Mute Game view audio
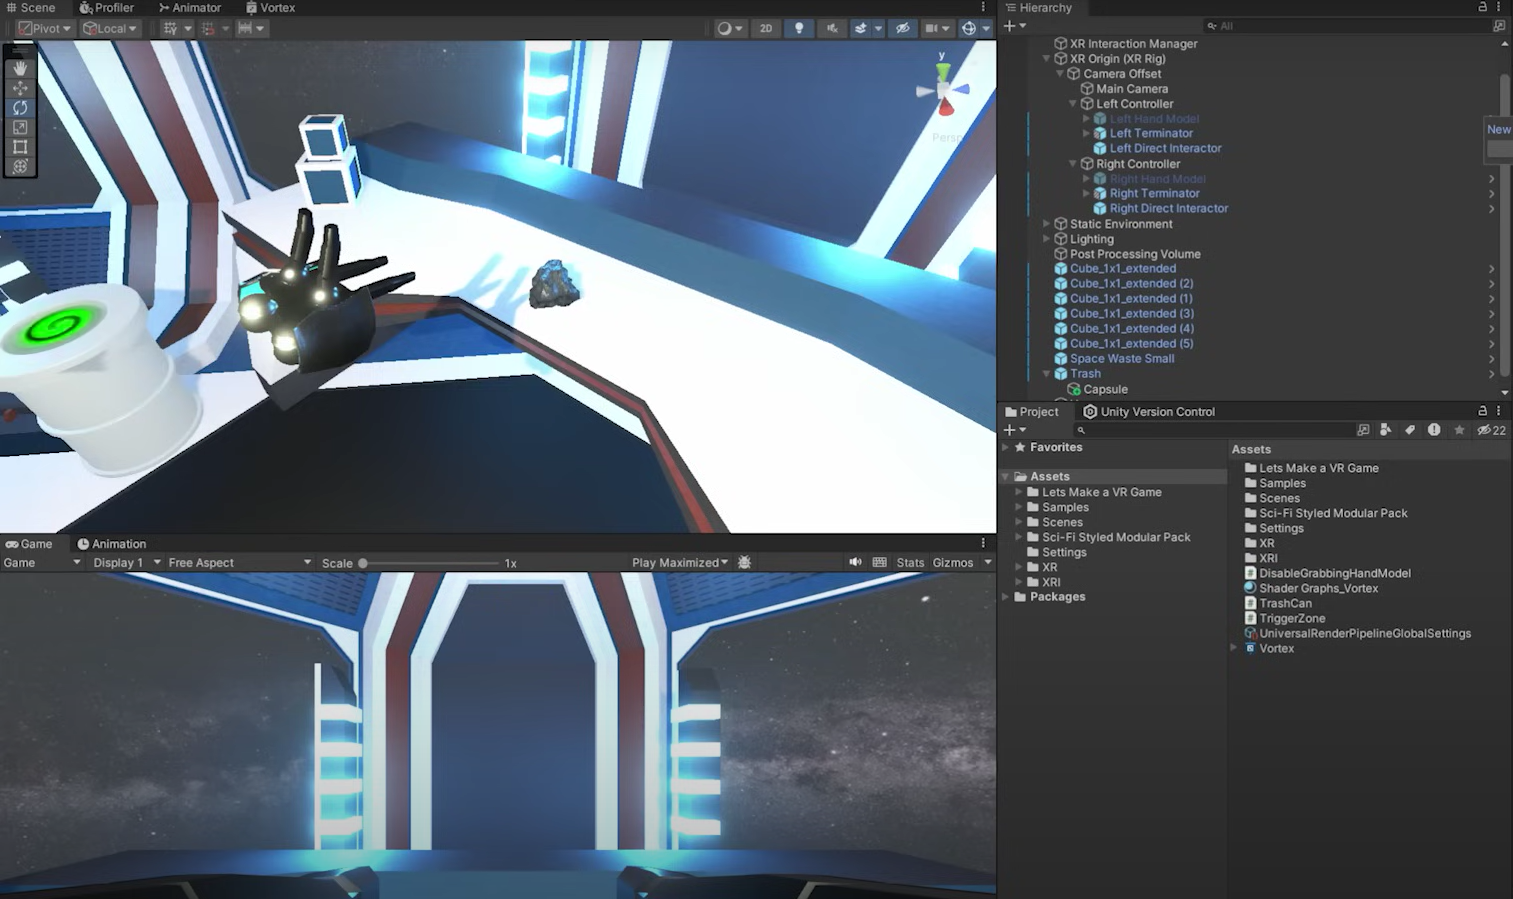The height and width of the screenshot is (899, 1513). (x=855, y=562)
